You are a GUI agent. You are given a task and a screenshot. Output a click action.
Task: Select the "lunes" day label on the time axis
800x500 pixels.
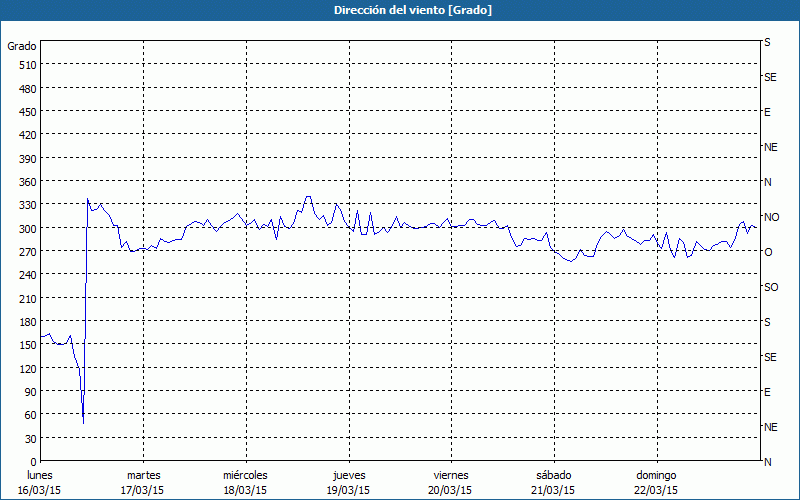(40, 475)
